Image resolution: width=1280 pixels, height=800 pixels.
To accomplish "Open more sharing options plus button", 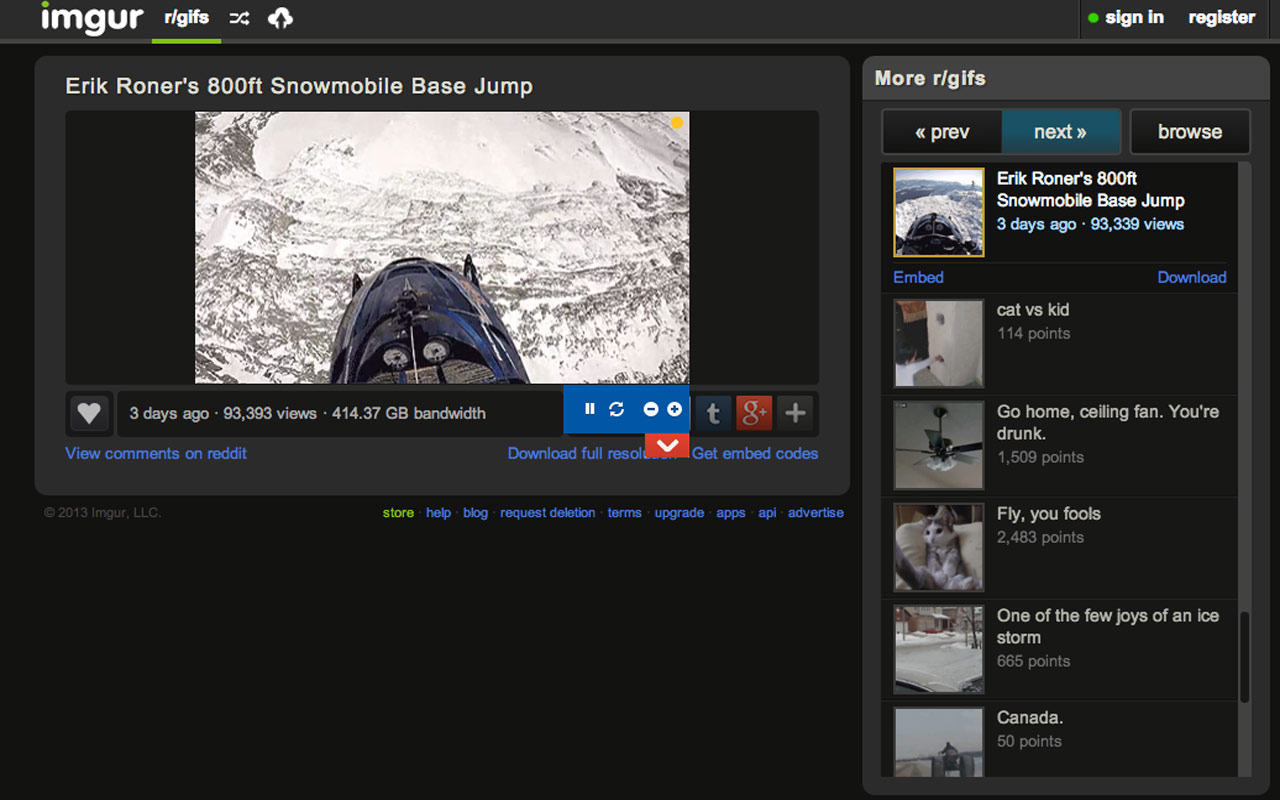I will 795,412.
